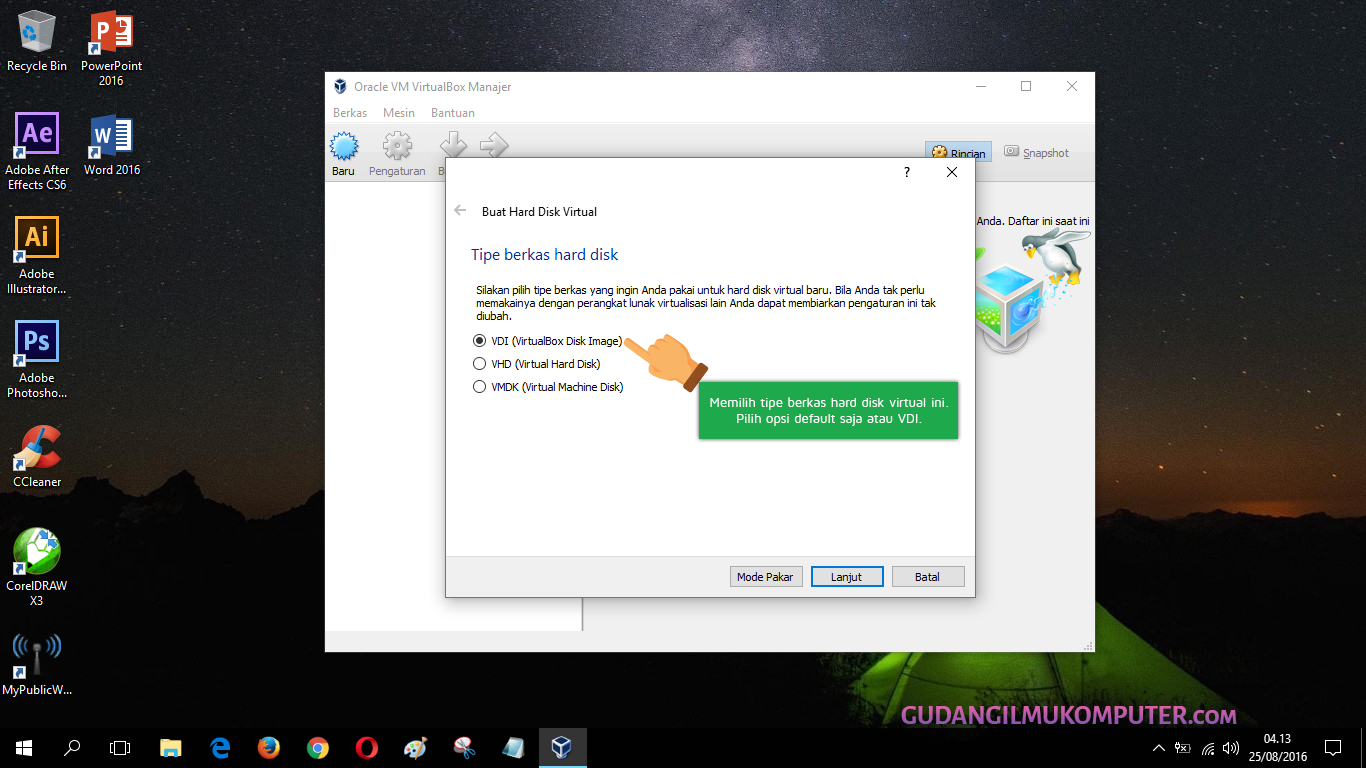1366x768 pixels.
Task: Launch Google Chrome from the taskbar
Action: coord(318,748)
